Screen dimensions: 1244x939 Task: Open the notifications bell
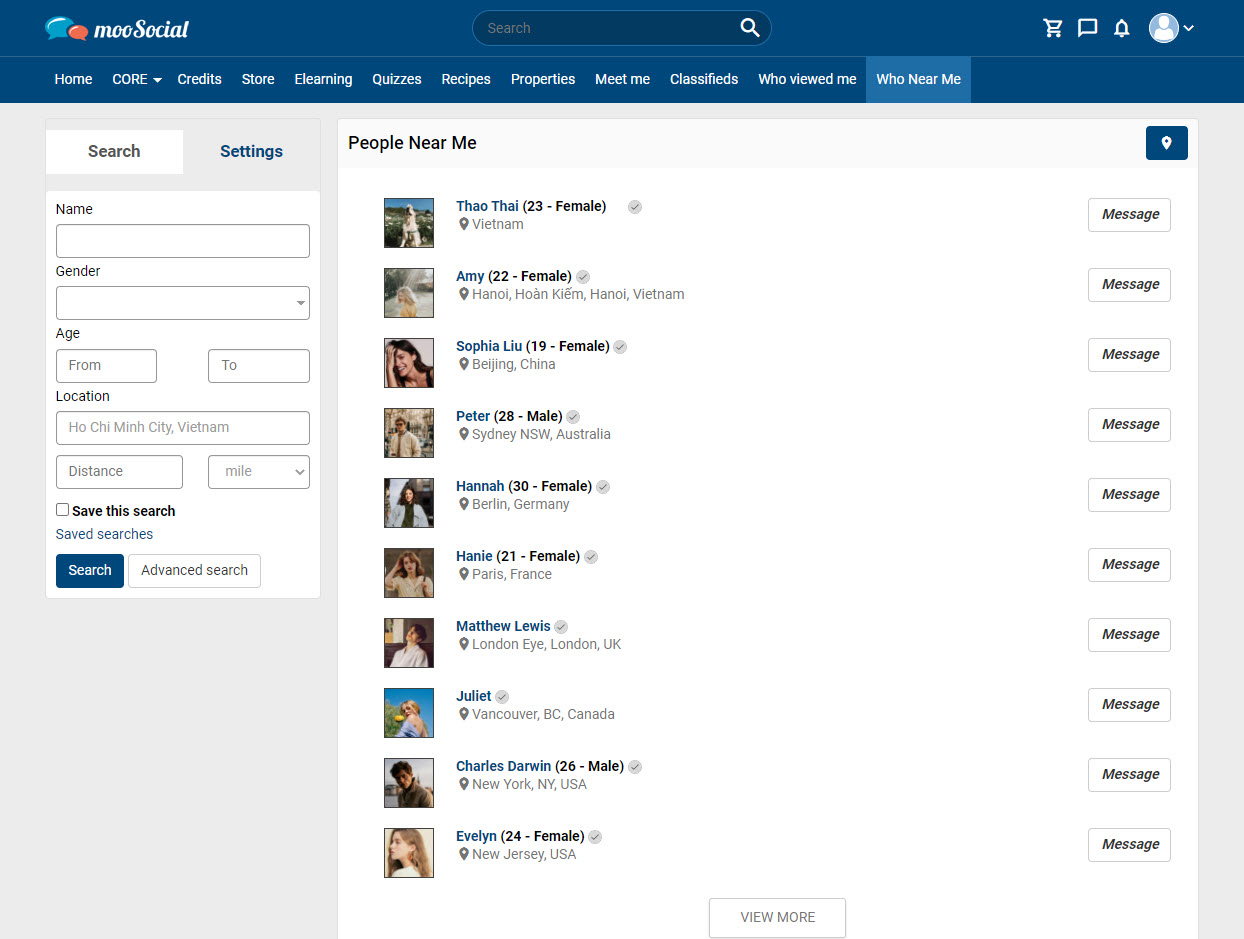[x=1121, y=28]
